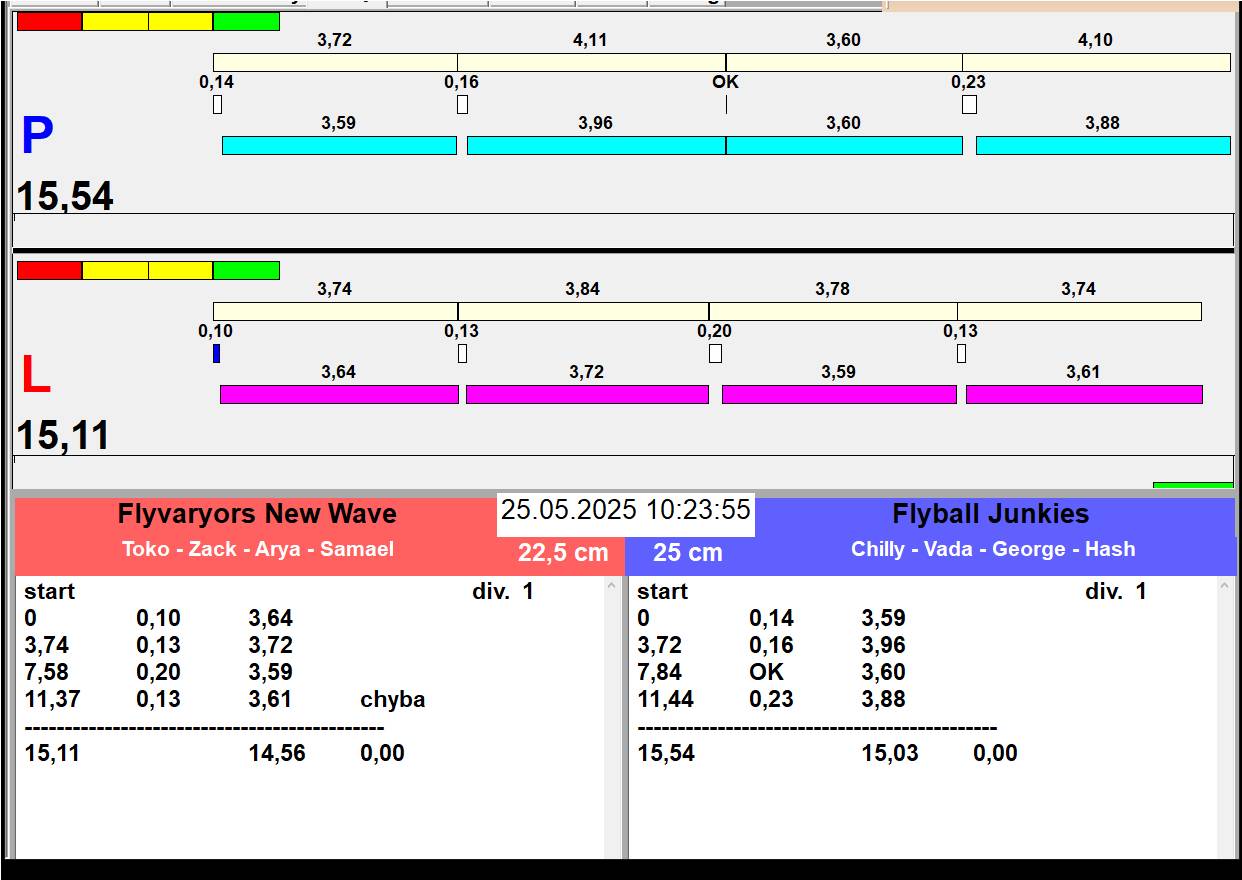Click the cream 4,11 segment in lane P
Screen dimensions: 1242x880
coord(591,62)
